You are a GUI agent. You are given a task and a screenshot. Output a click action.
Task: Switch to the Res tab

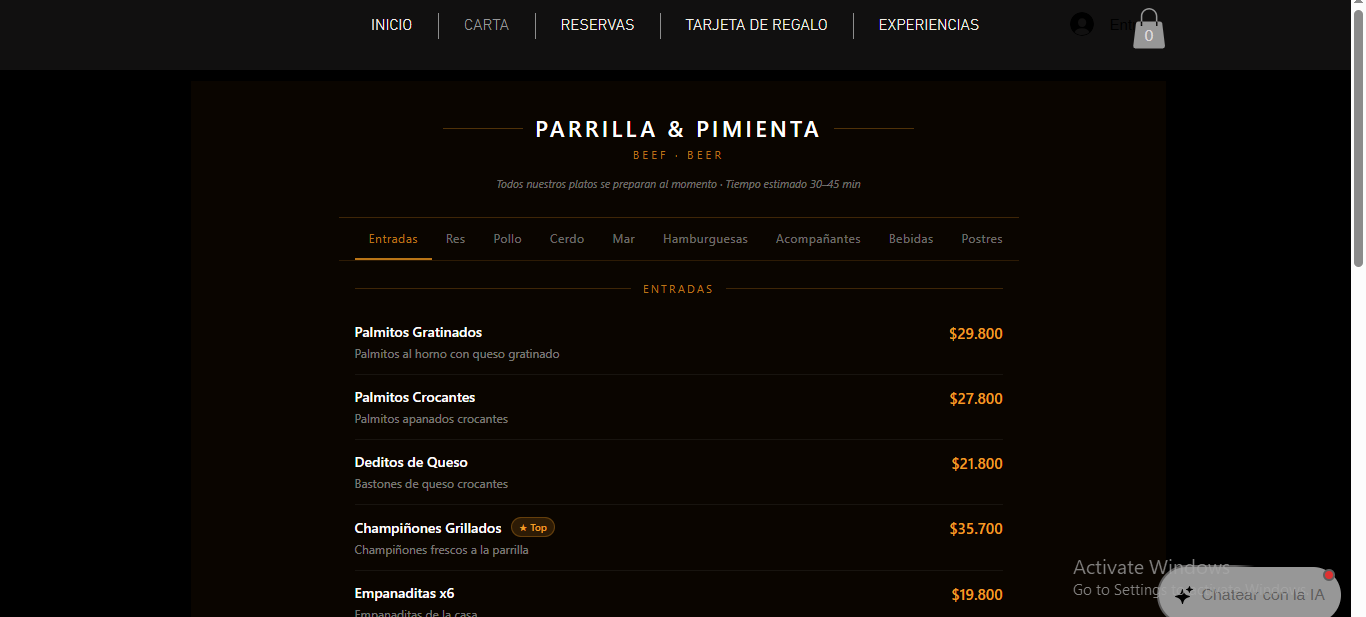click(455, 239)
